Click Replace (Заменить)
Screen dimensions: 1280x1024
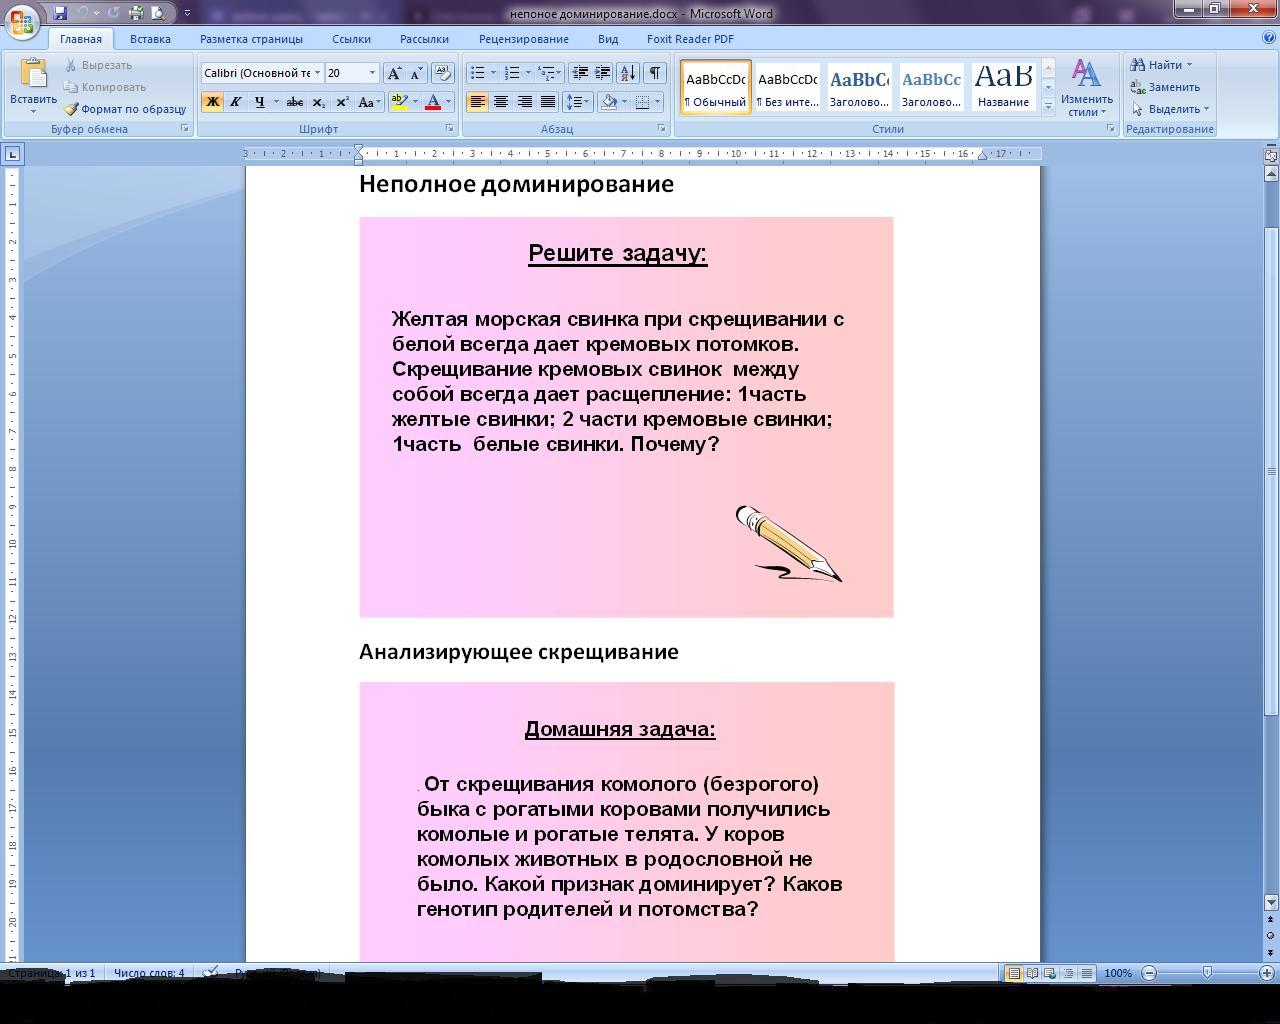point(1165,87)
